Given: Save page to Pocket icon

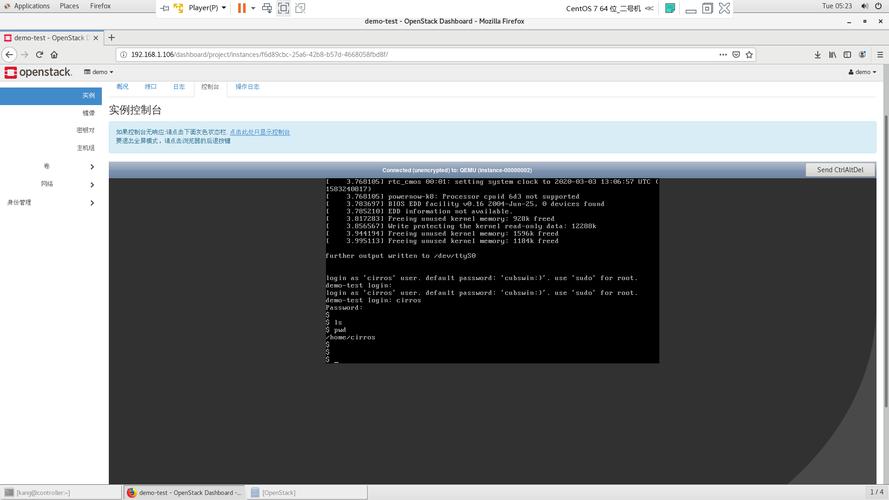Looking at the screenshot, I should [x=736, y=54].
